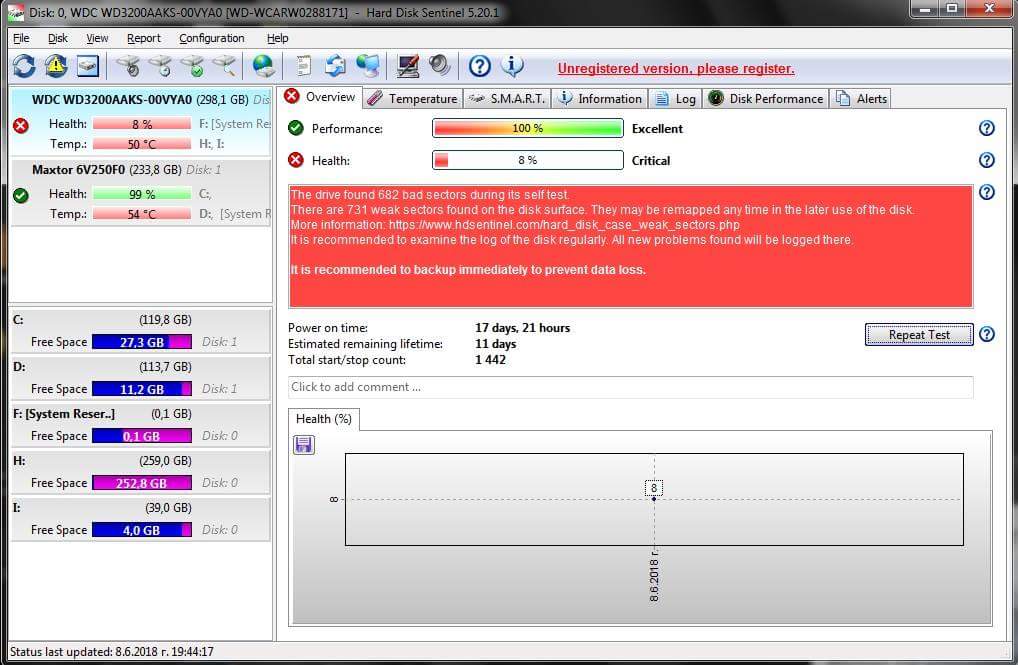The image size is (1018, 665).
Task: Click the Repeat Test button
Action: pos(919,335)
